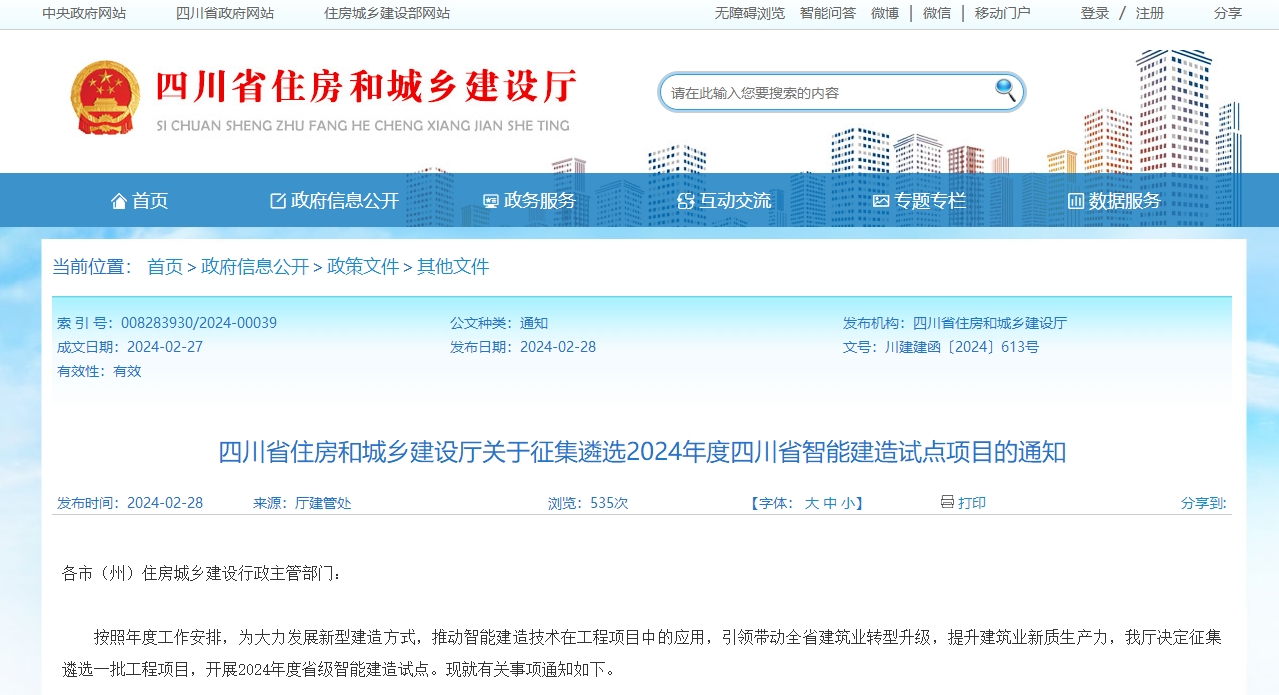Click the search magnifier icon

coord(1003,91)
